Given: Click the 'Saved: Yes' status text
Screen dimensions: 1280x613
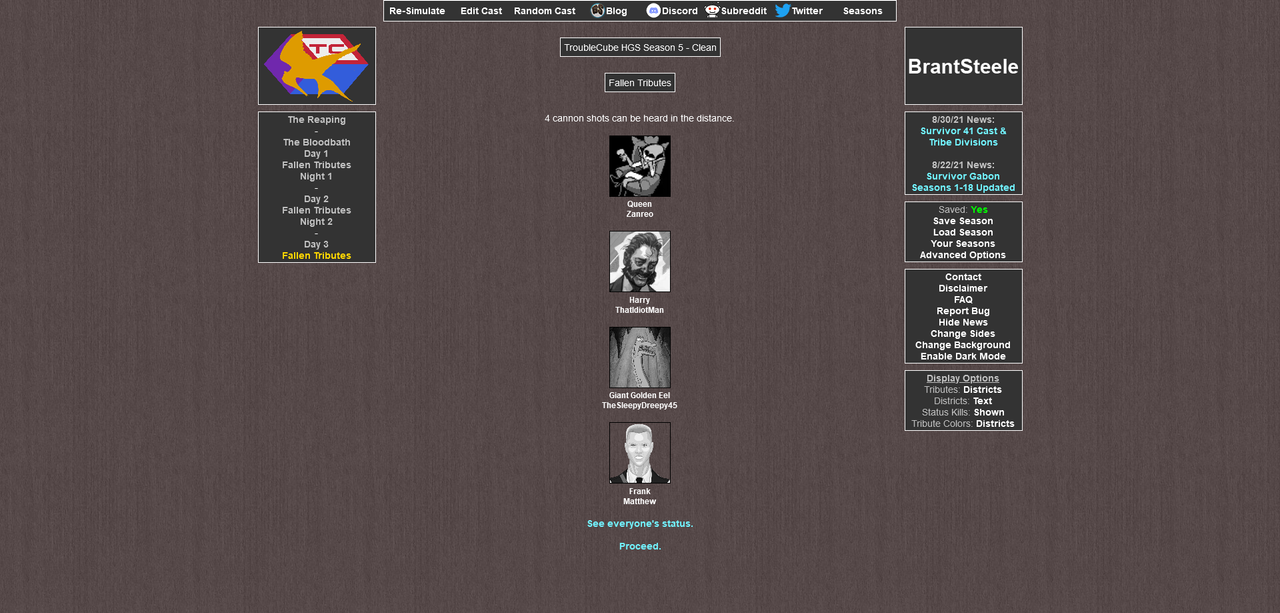Looking at the screenshot, I should (x=963, y=210).
